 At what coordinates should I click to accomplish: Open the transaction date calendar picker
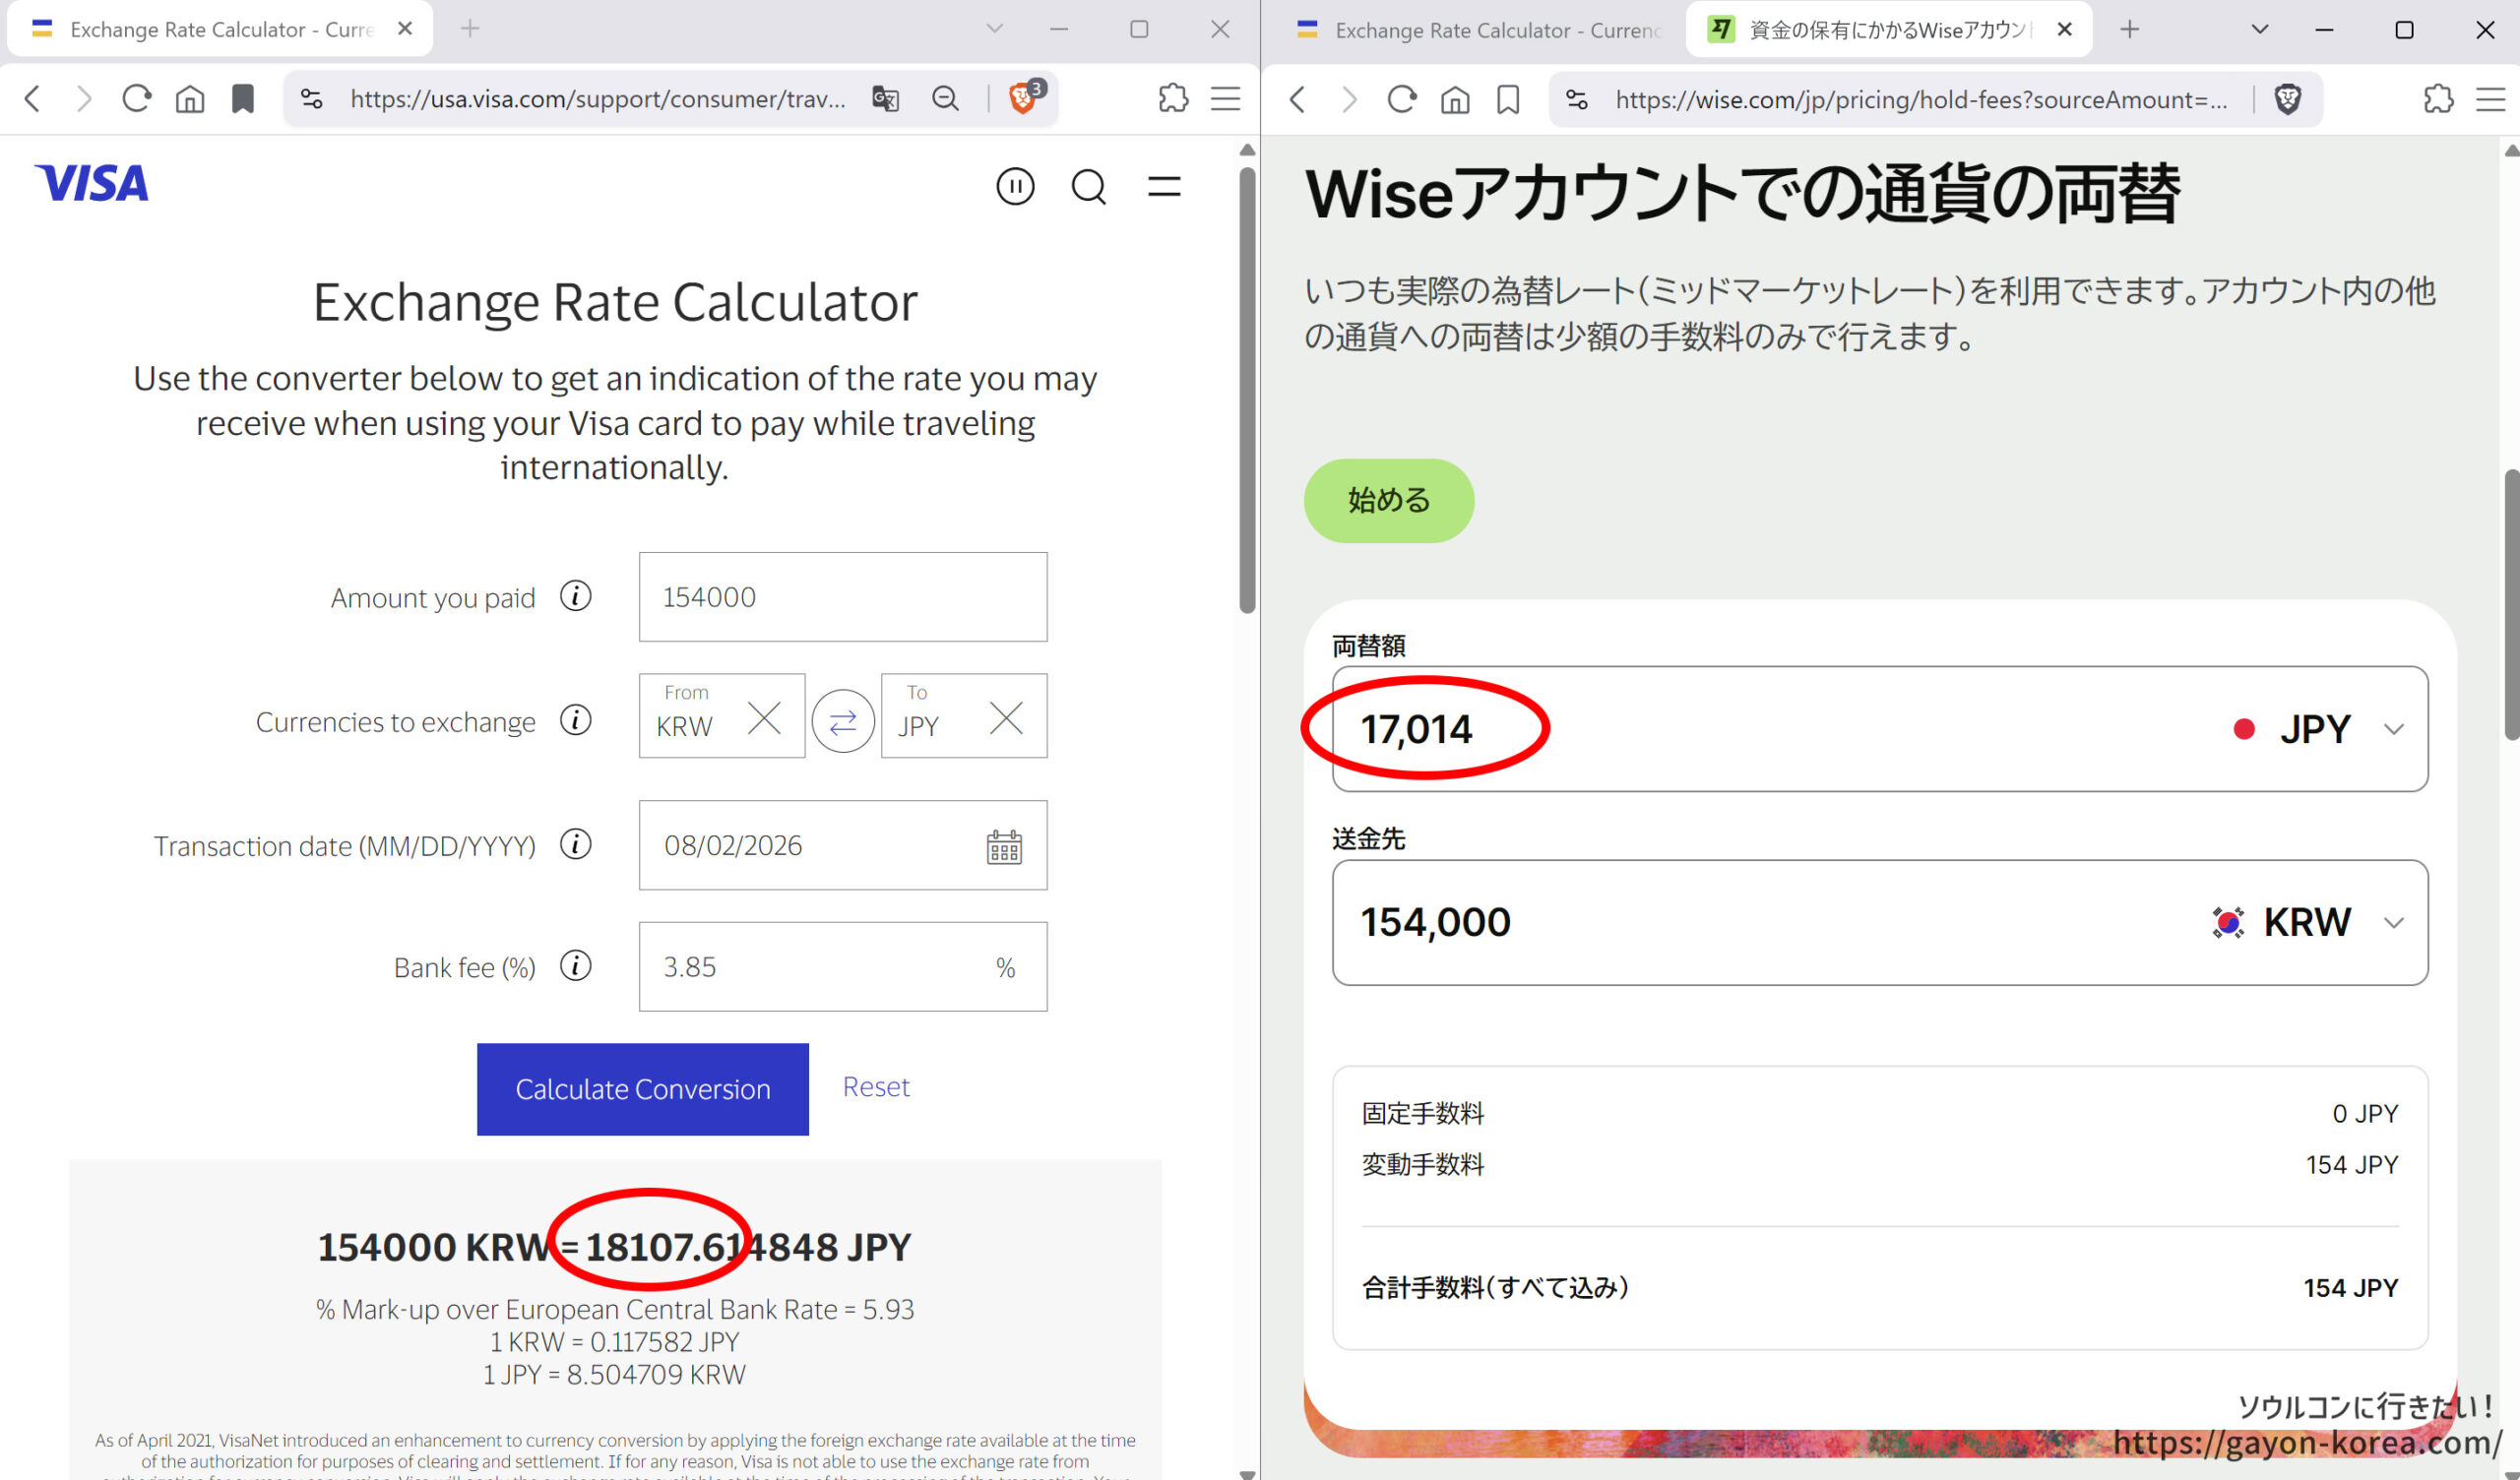(x=1004, y=847)
